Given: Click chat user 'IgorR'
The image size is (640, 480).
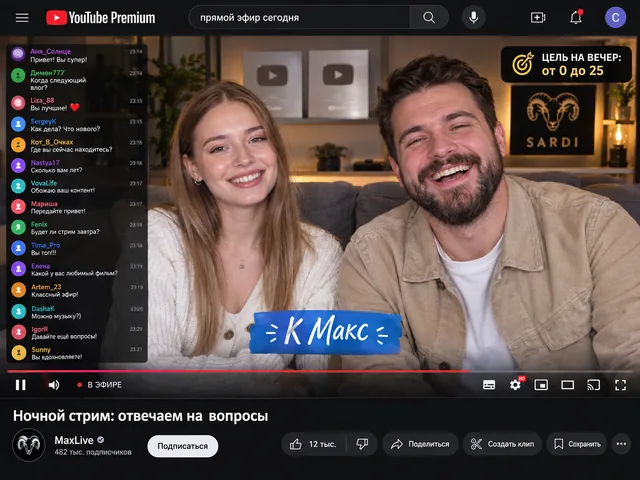Looking at the screenshot, I should pyautogui.click(x=40, y=329).
